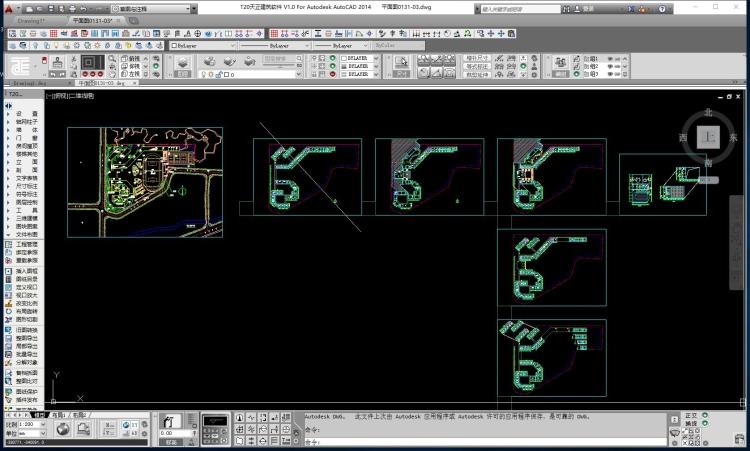This screenshot has height=451, width=750.
Task: Click the keyword search input field
Action: pos(520,9)
